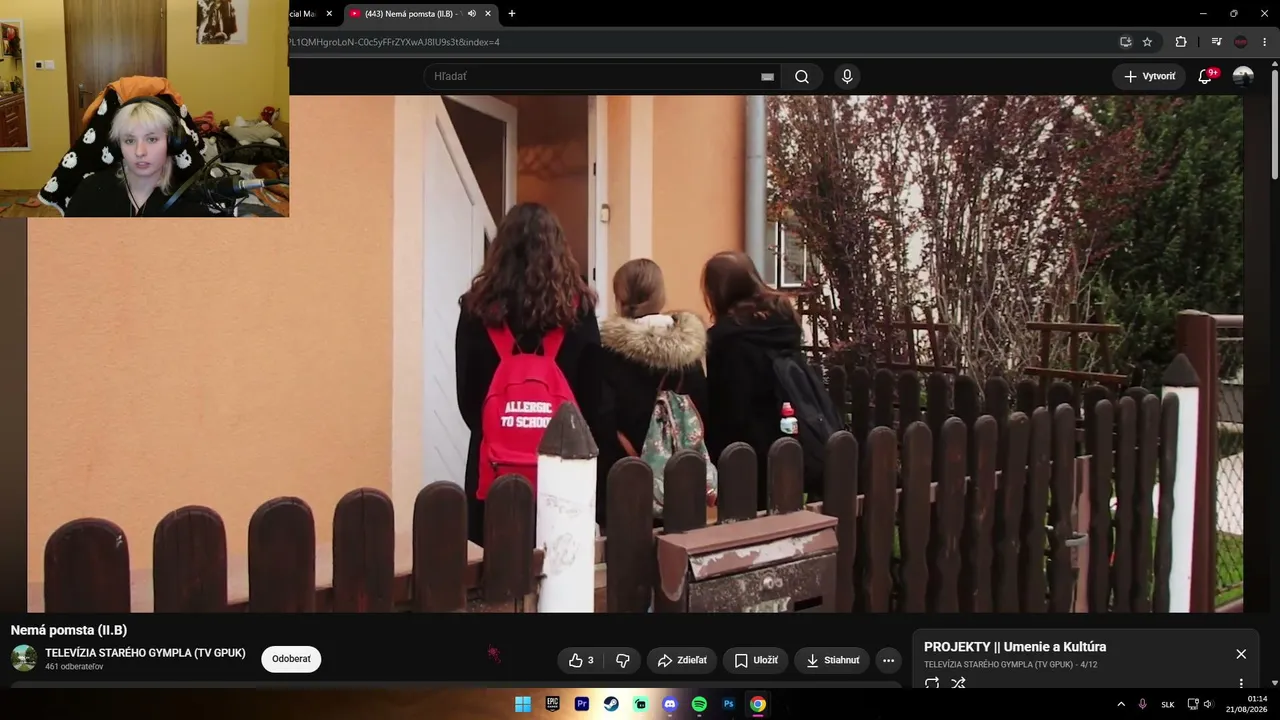This screenshot has height=720, width=1280.
Task: Close the Nemá pomsta tab
Action: pos(488,14)
